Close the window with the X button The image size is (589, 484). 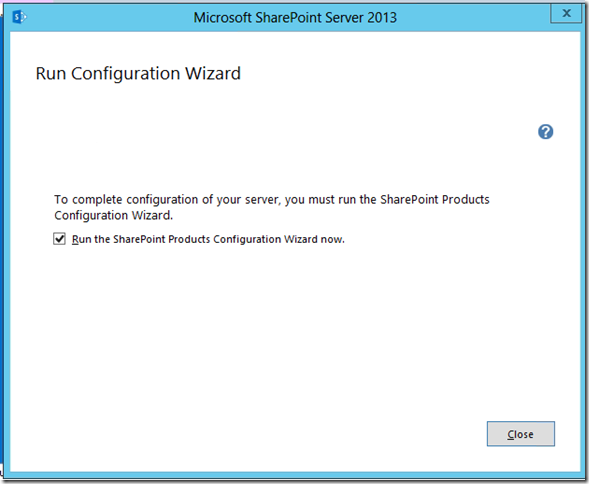(x=566, y=14)
